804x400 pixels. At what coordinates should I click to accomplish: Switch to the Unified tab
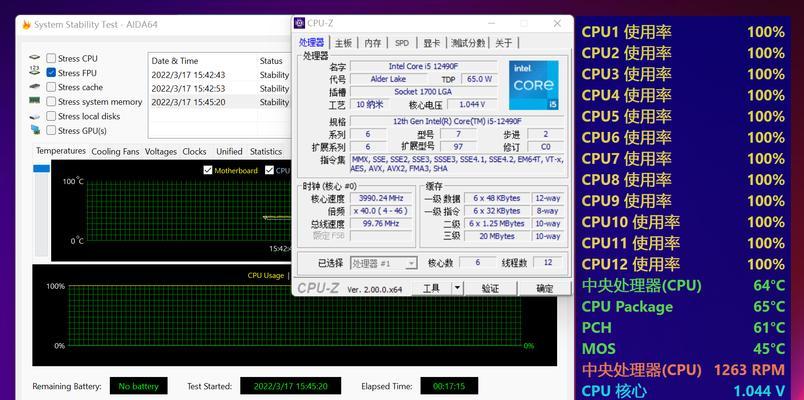click(x=229, y=152)
